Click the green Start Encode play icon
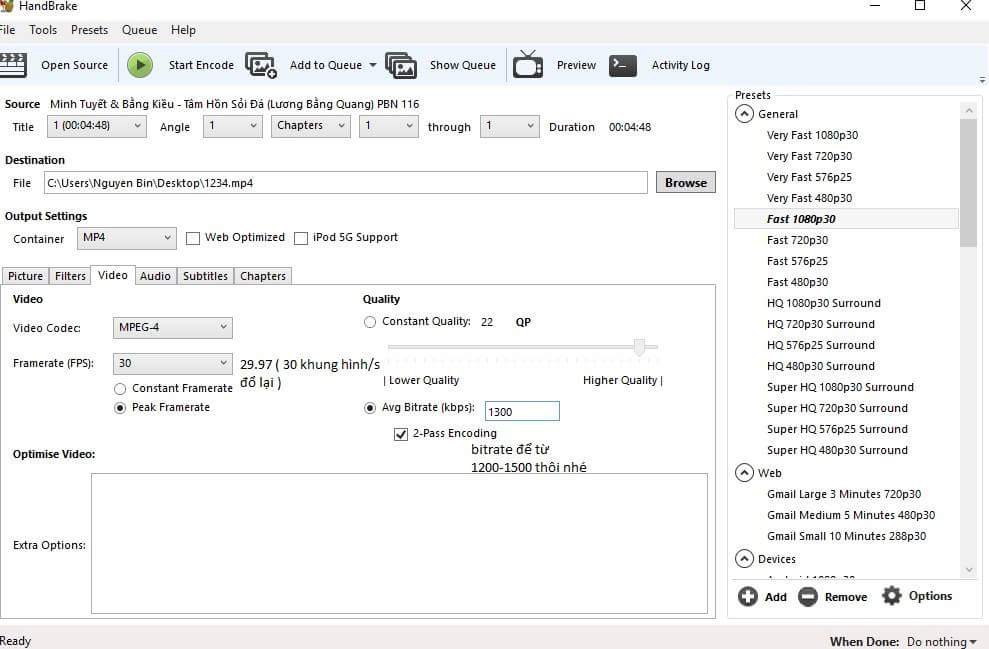The image size is (989, 649). click(140, 65)
